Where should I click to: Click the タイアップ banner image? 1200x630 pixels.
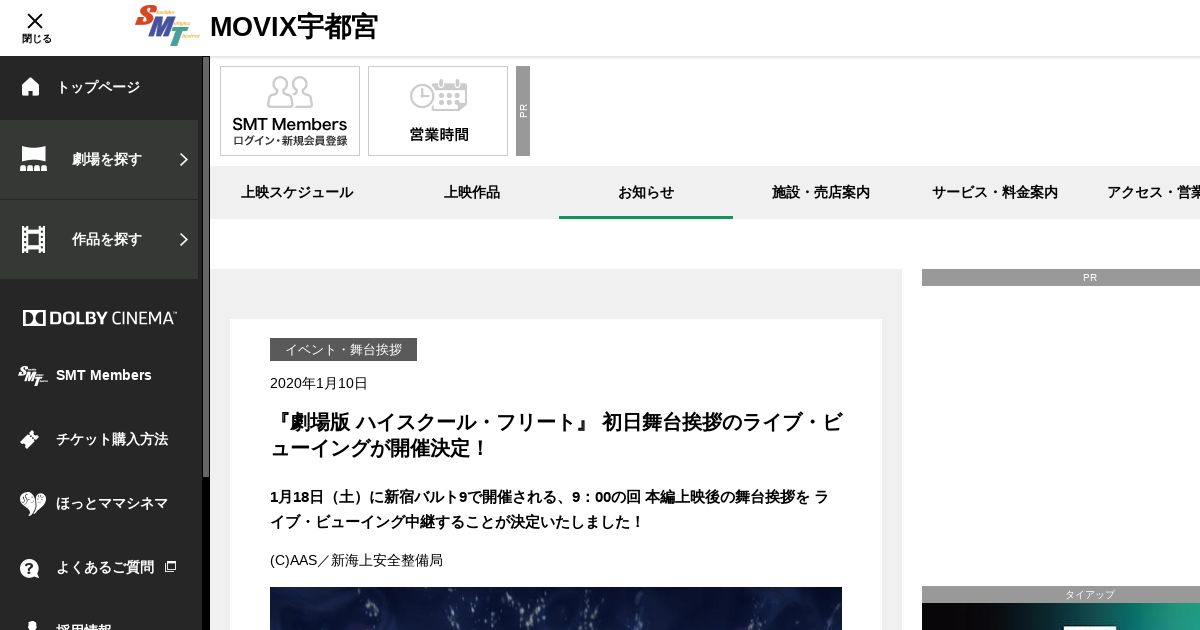tap(1061, 616)
